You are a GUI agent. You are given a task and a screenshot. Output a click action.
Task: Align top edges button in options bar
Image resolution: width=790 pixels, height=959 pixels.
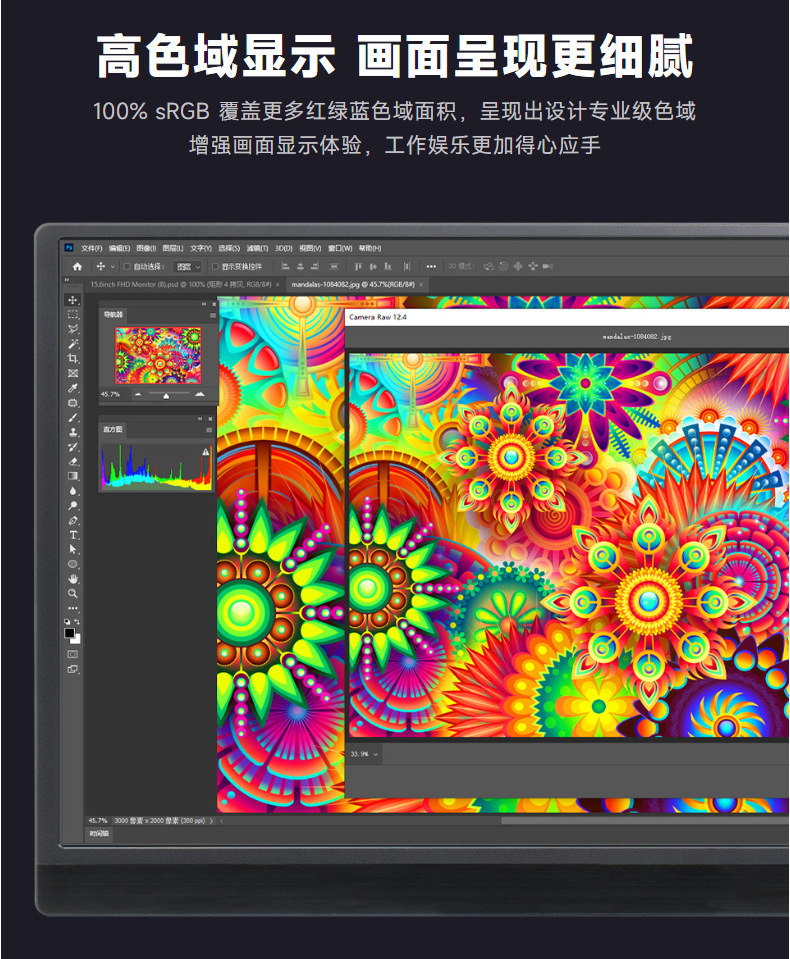point(358,266)
